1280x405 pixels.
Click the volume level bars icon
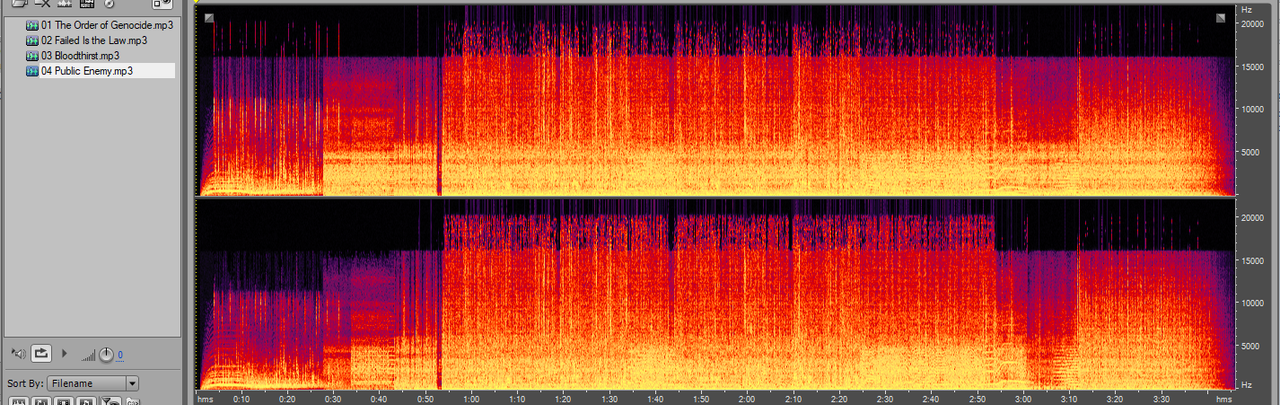click(89, 355)
